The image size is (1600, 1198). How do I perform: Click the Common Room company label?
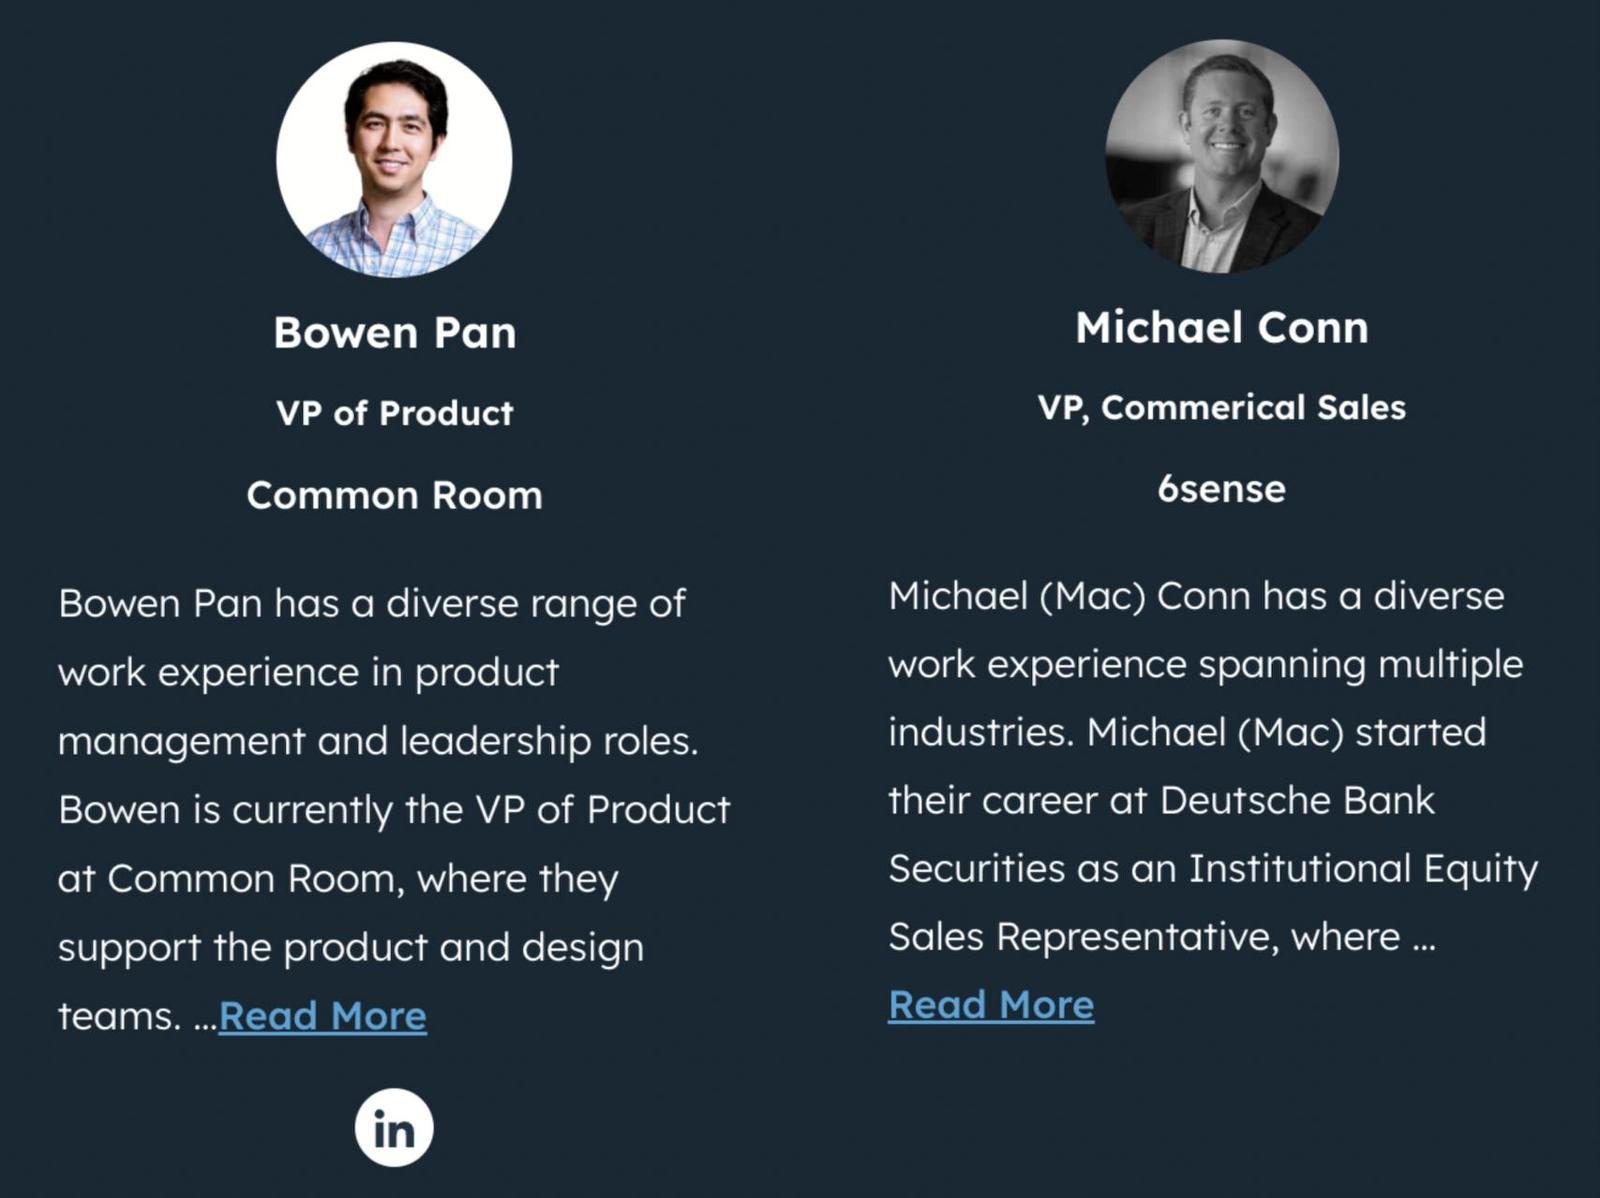pyautogui.click(x=394, y=496)
